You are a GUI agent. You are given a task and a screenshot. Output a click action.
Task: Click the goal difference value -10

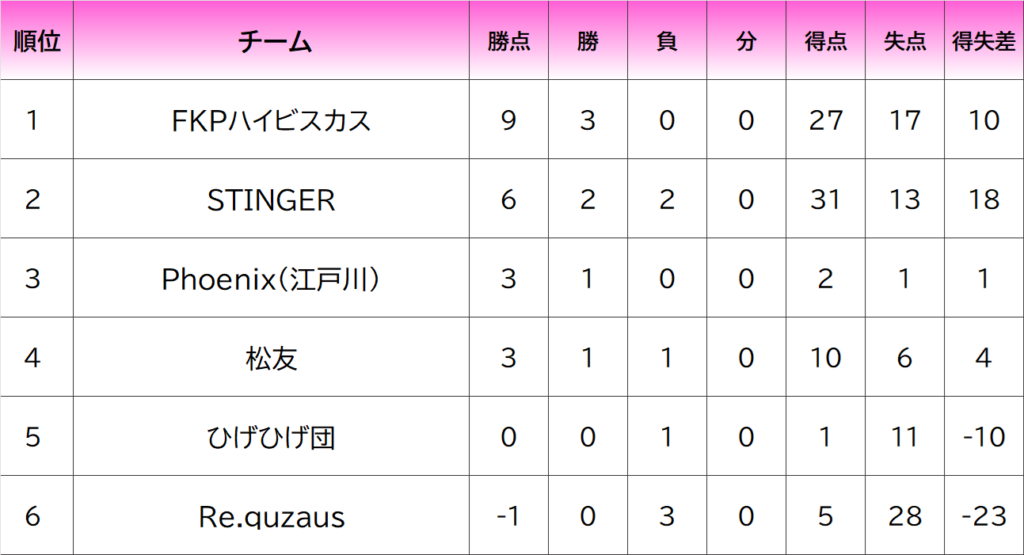coord(984,437)
